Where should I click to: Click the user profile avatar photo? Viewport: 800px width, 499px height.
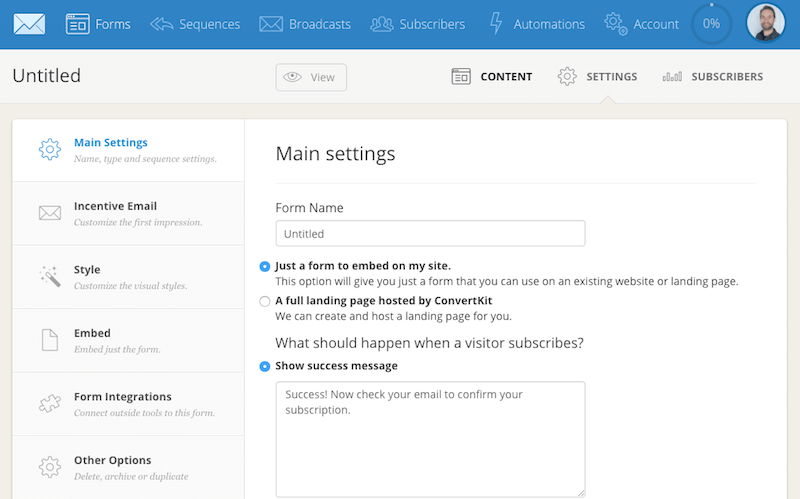point(766,24)
